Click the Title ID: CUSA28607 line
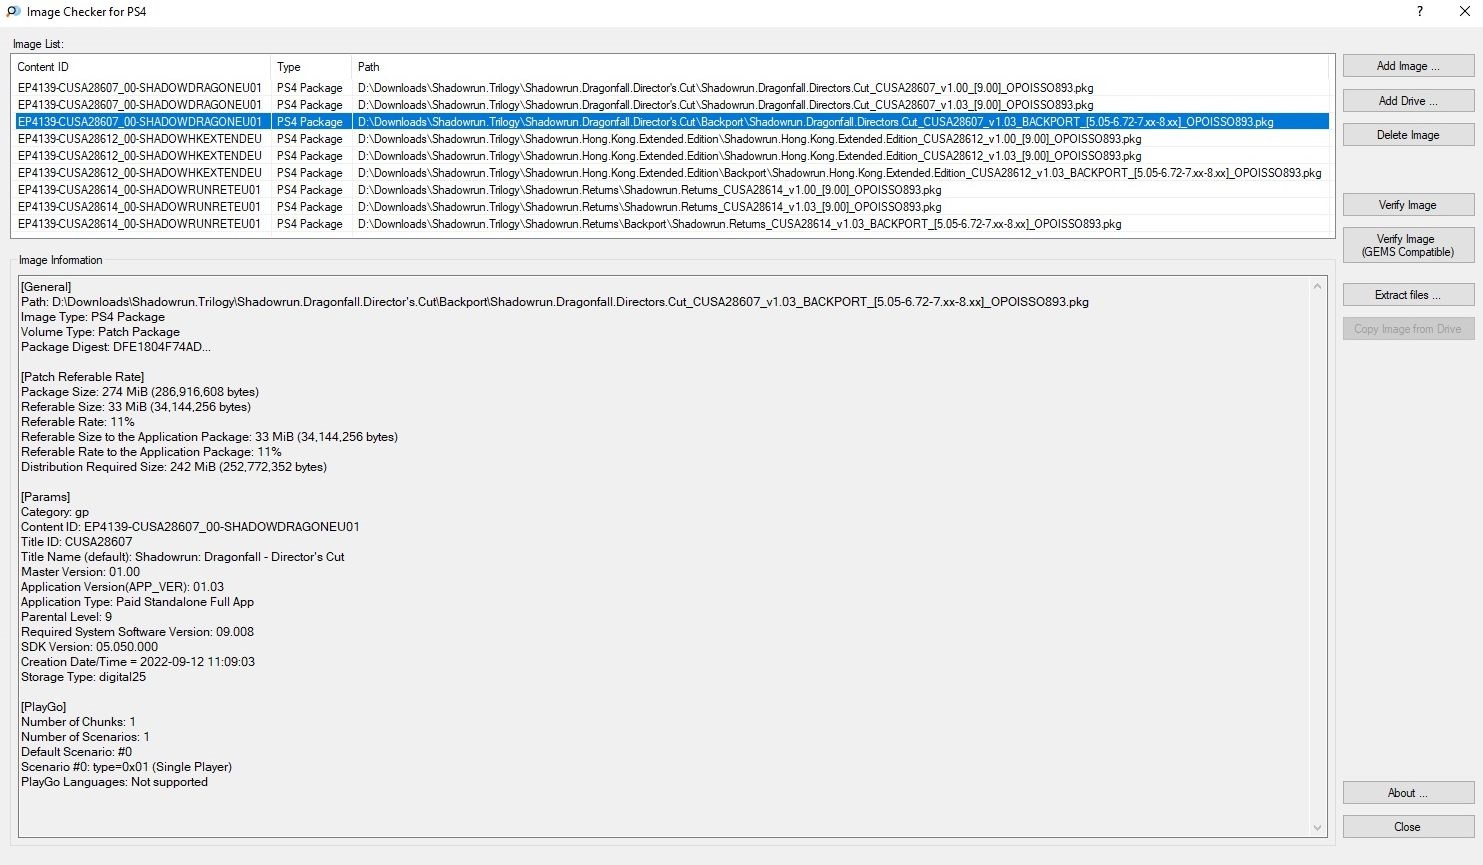Image resolution: width=1483 pixels, height=865 pixels. [x=77, y=542]
